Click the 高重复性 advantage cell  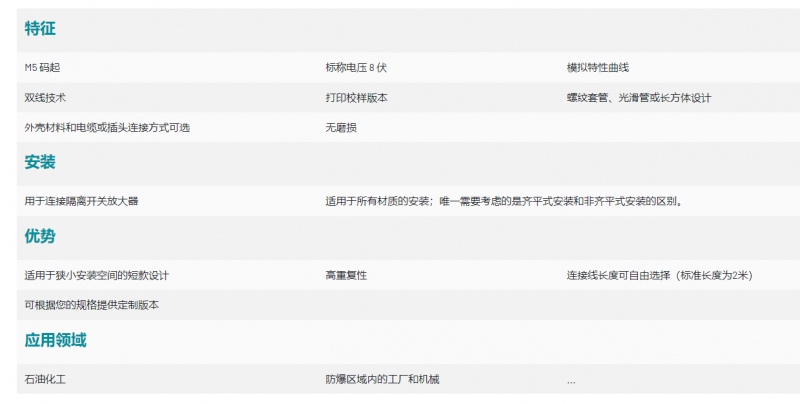(346, 275)
